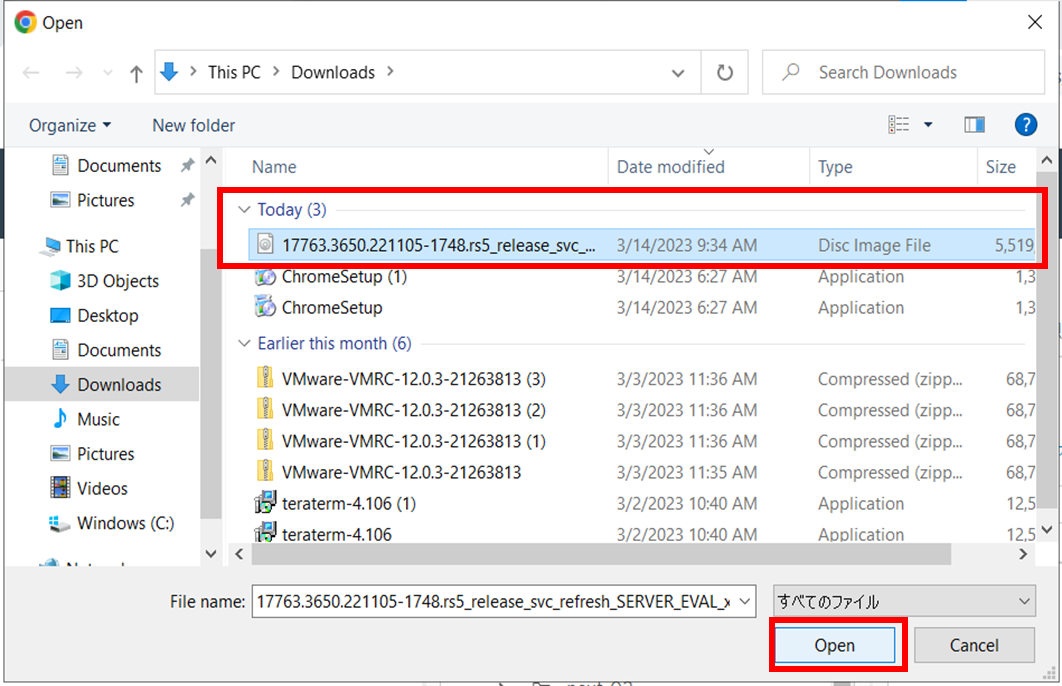This screenshot has height=686, width=1062.
Task: Click the Refresh icon beside the address bar
Action: (x=724, y=73)
